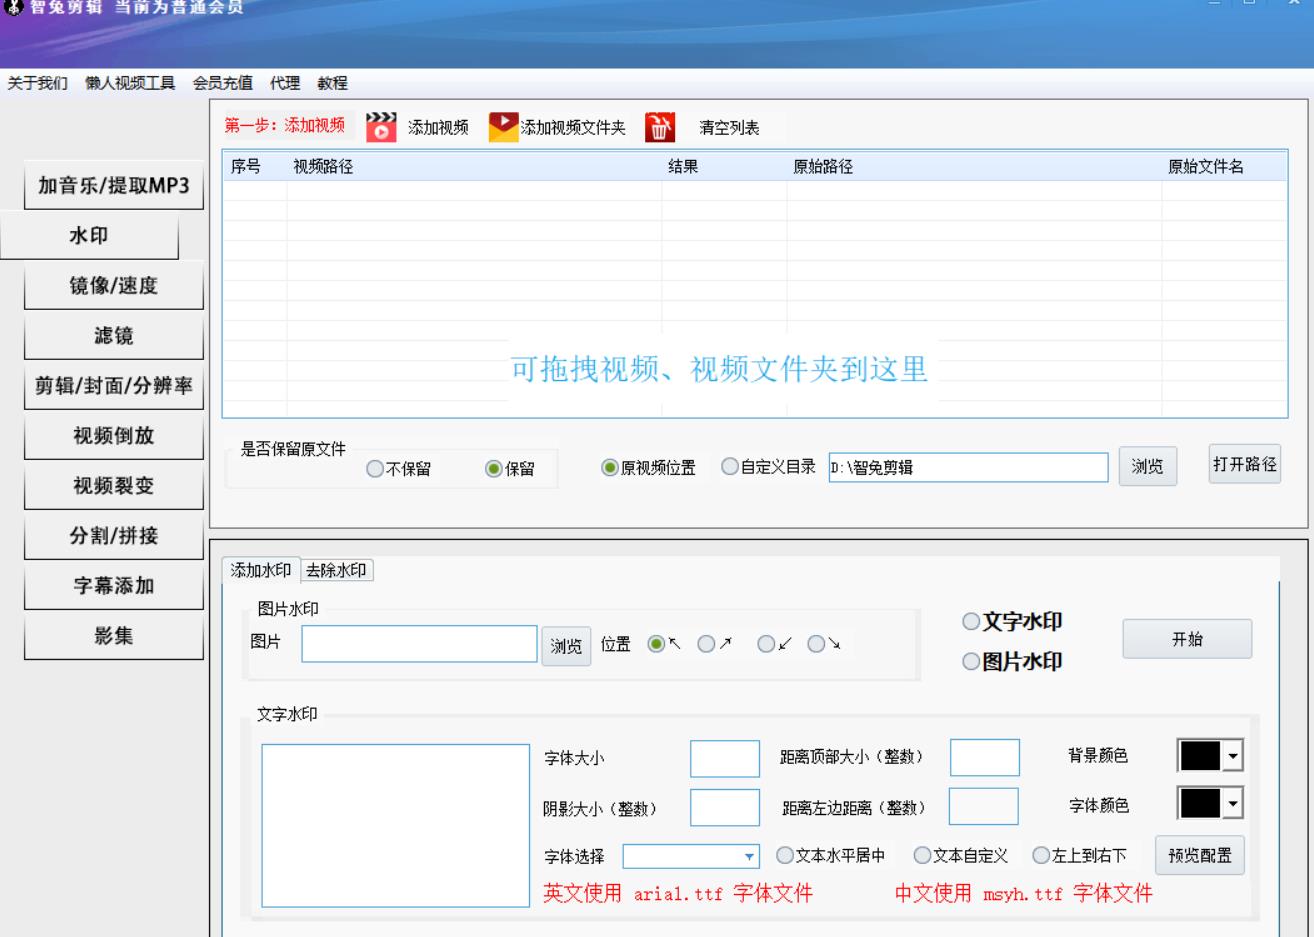Open the 字体选择 font dropdown
This screenshot has width=1314, height=937.
click(x=750, y=857)
